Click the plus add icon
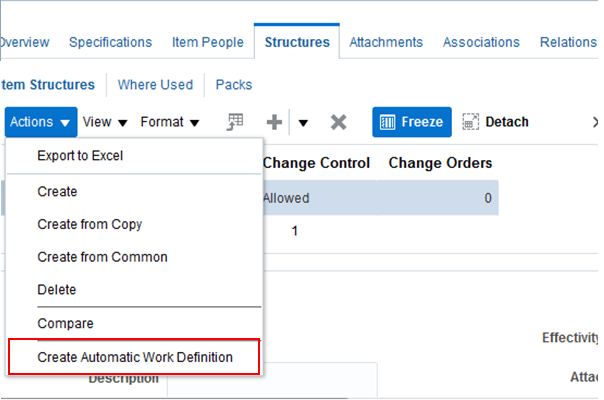This screenshot has width=604, height=400. tap(274, 122)
